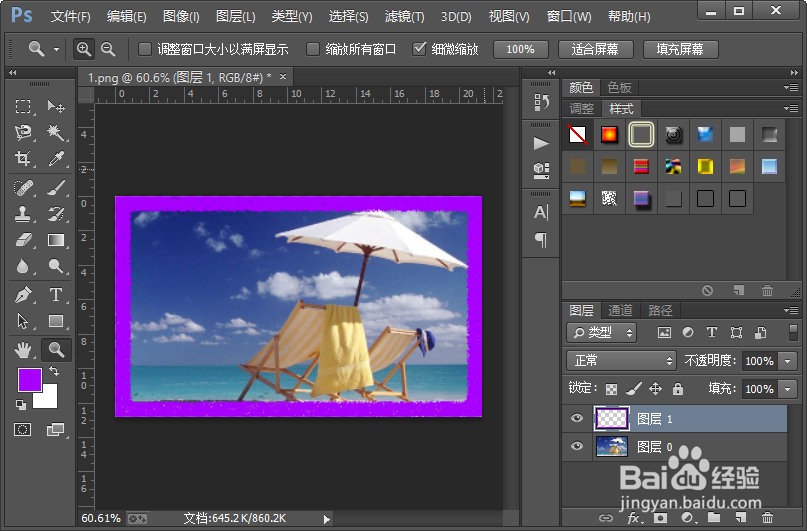Image resolution: width=807 pixels, height=531 pixels.
Task: Click the Zoom In mode icon
Action: [x=83, y=49]
